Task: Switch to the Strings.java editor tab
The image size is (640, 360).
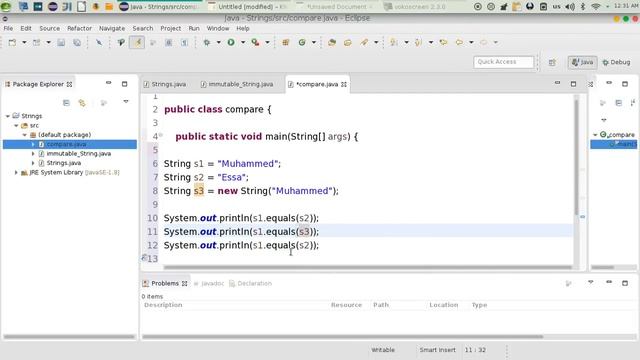Action: [x=165, y=84]
